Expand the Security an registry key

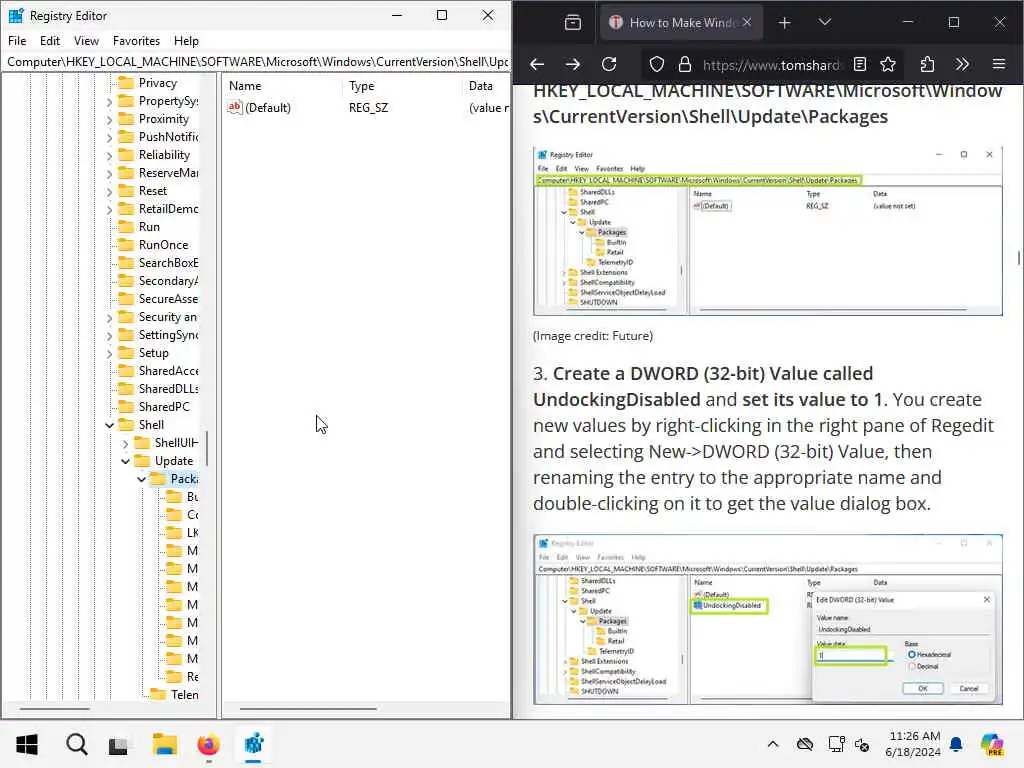109,317
